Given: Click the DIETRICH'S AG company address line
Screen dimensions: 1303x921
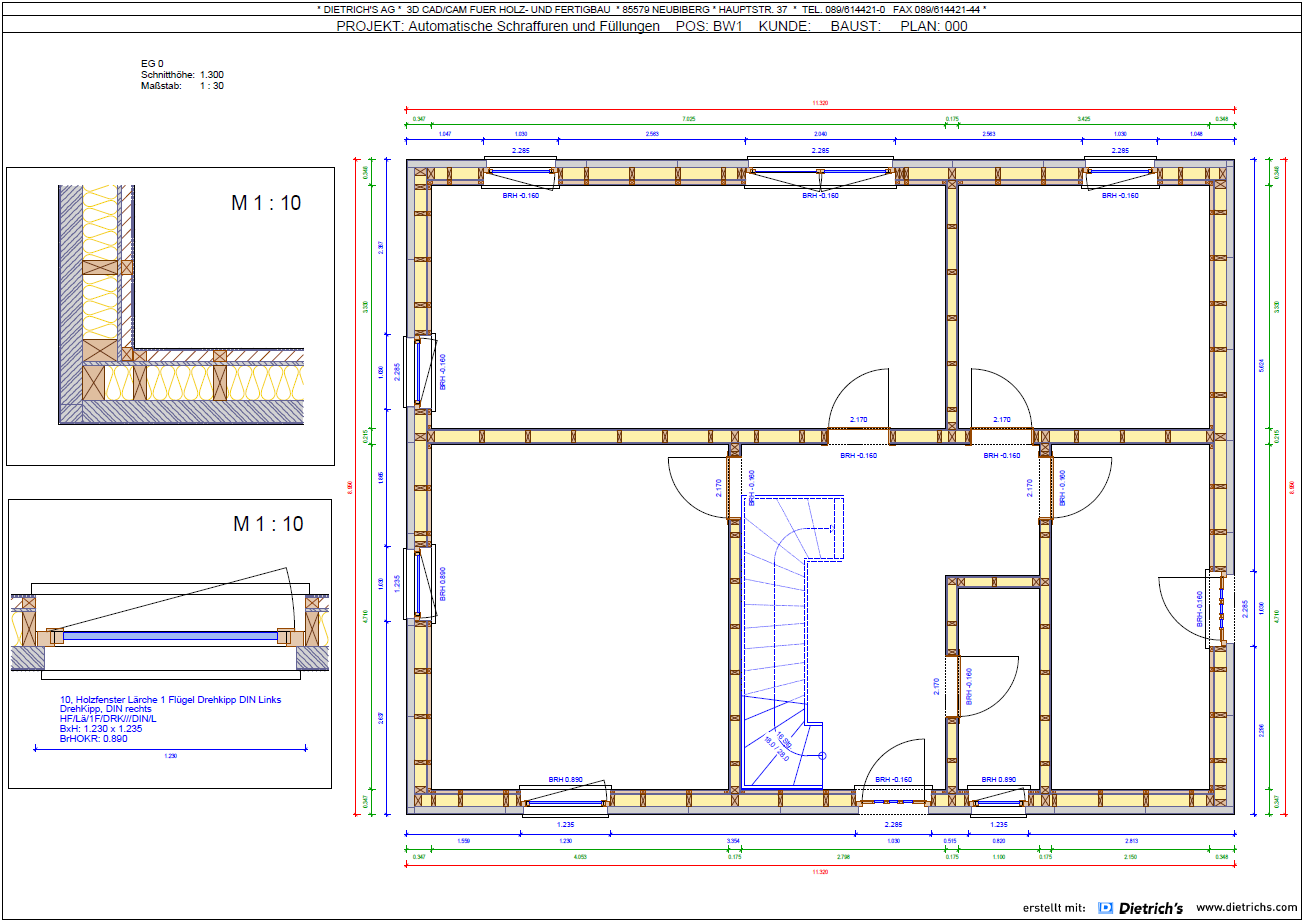Looking at the screenshot, I should click(651, 9).
